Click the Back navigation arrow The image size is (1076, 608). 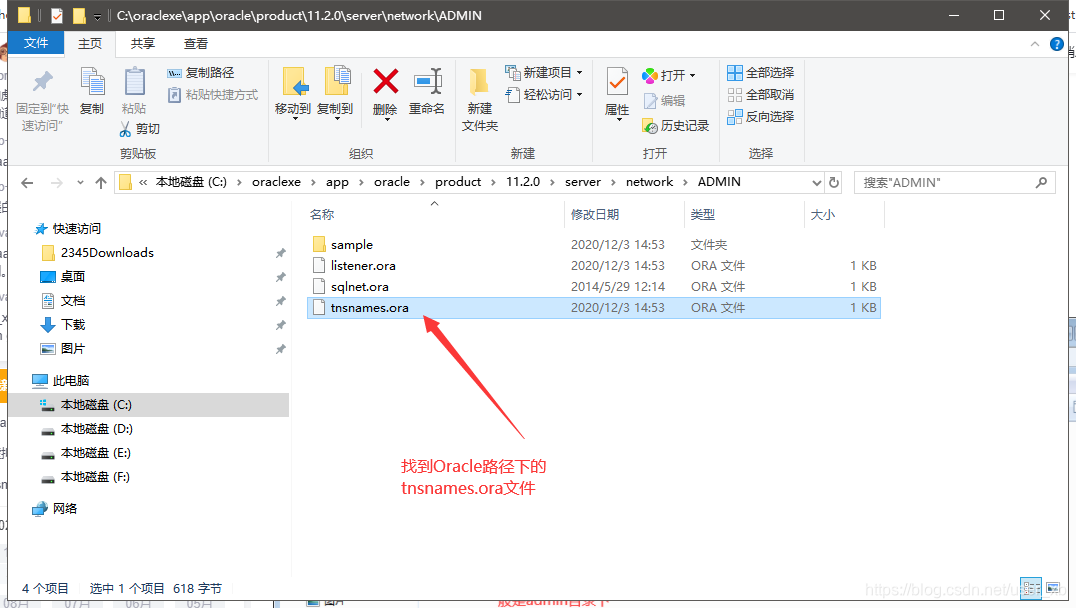click(x=27, y=183)
